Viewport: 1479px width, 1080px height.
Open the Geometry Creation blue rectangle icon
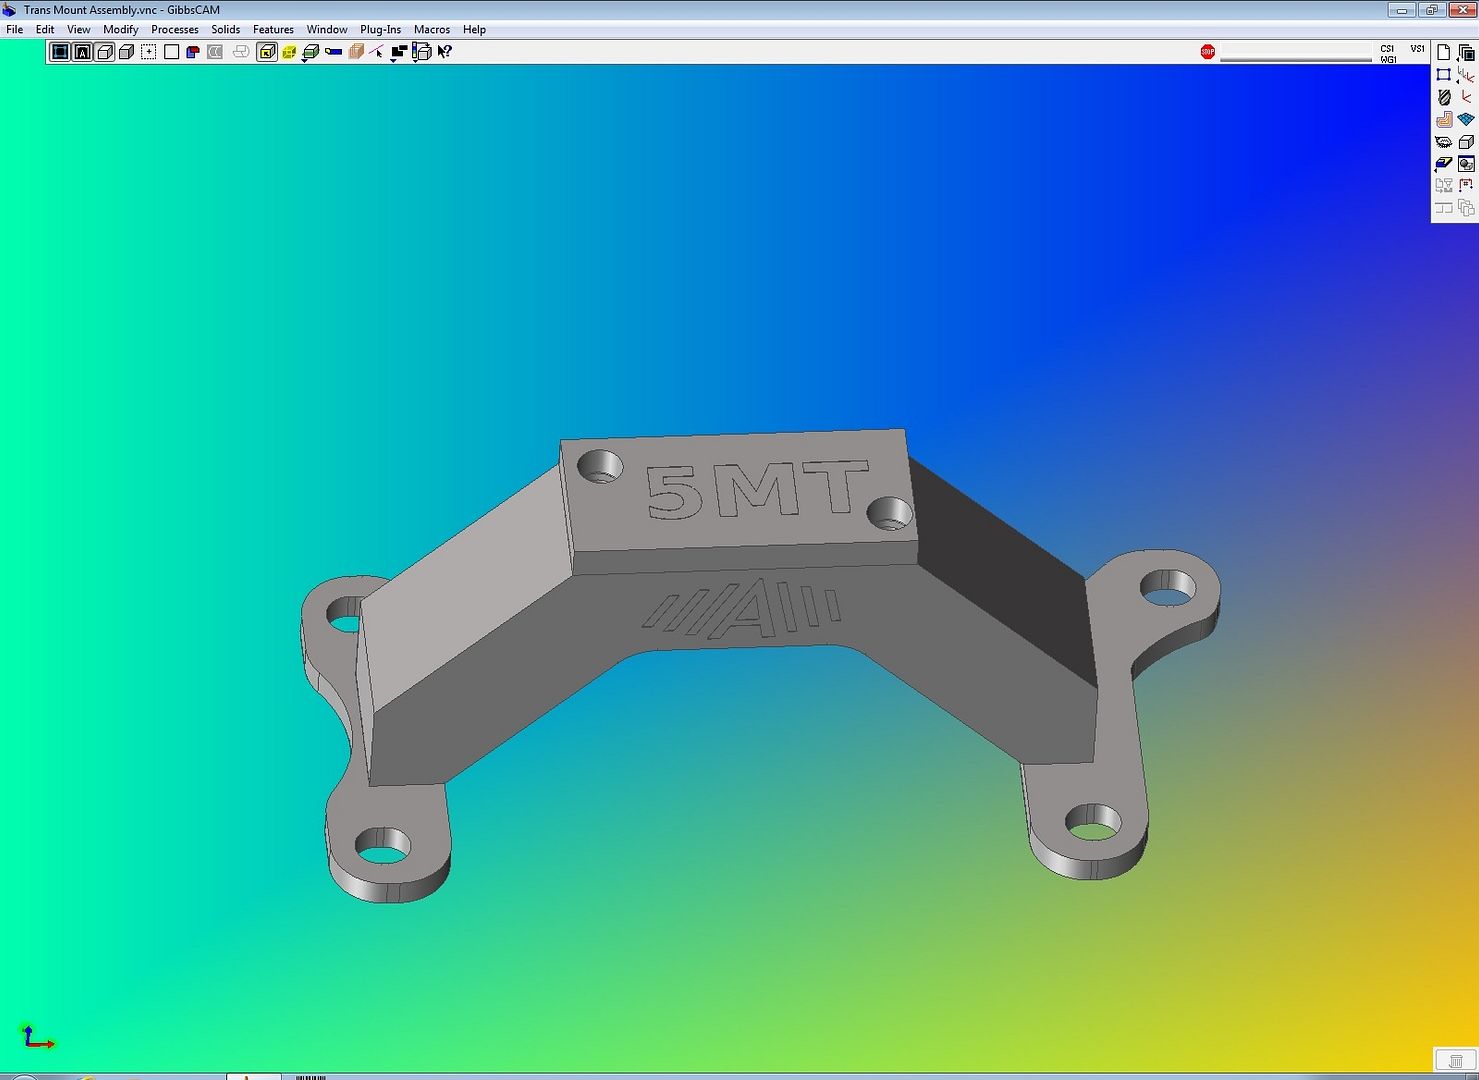(1444, 75)
